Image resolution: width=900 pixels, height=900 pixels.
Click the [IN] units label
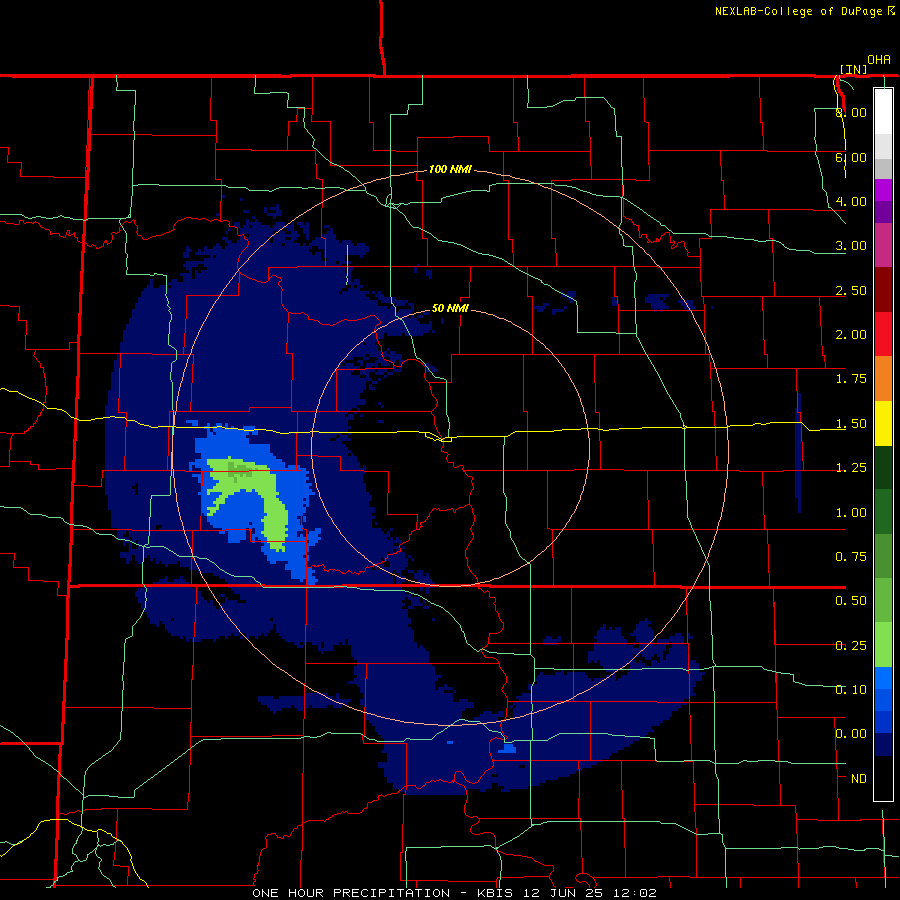854,69
